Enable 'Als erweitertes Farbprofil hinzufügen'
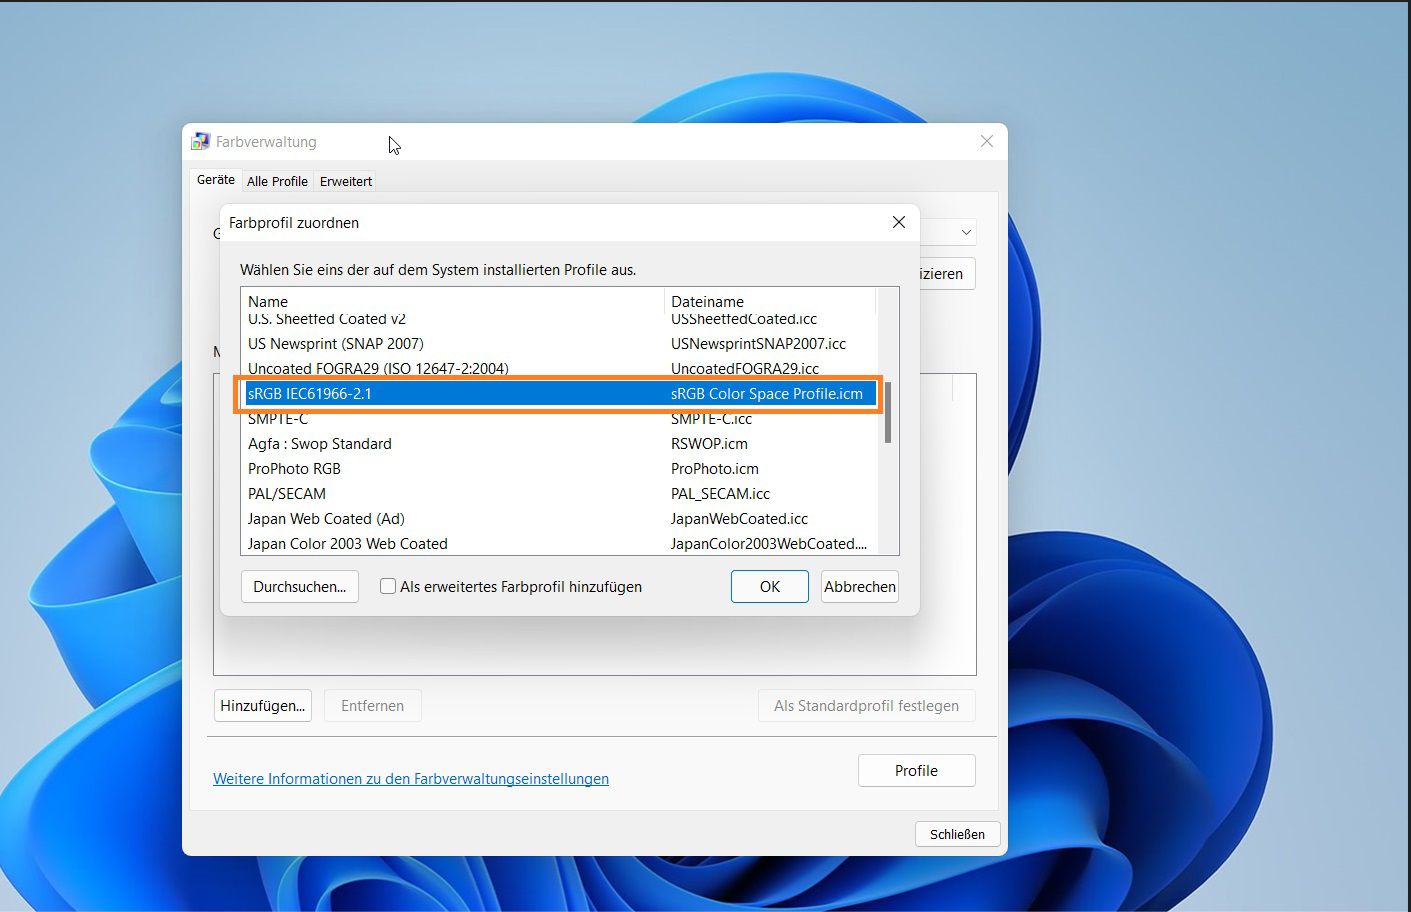This screenshot has width=1411, height=912. click(x=388, y=586)
